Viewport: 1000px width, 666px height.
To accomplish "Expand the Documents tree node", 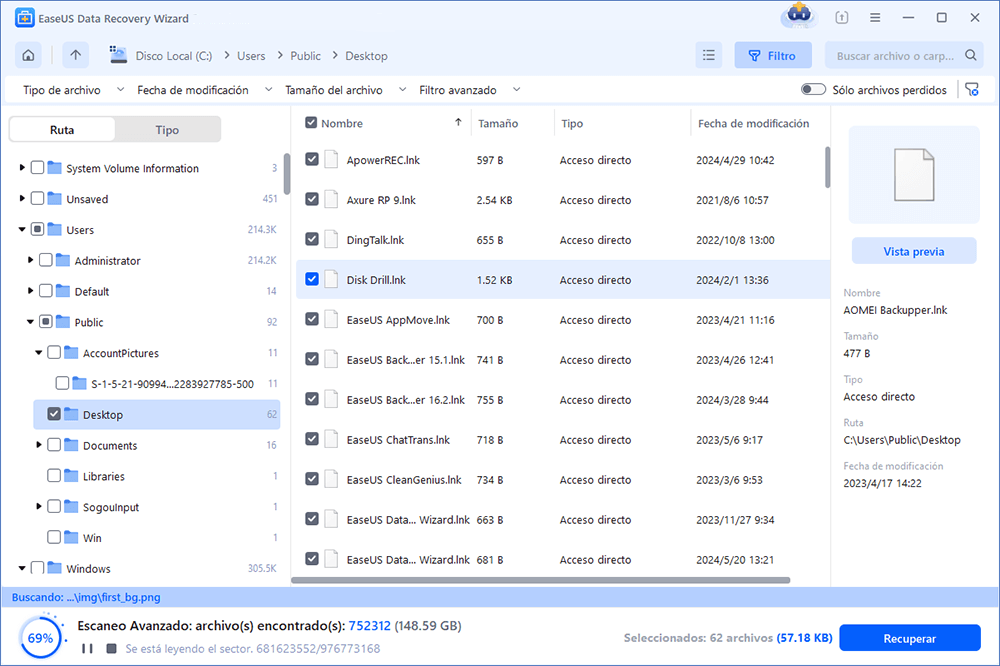I will pyautogui.click(x=38, y=445).
